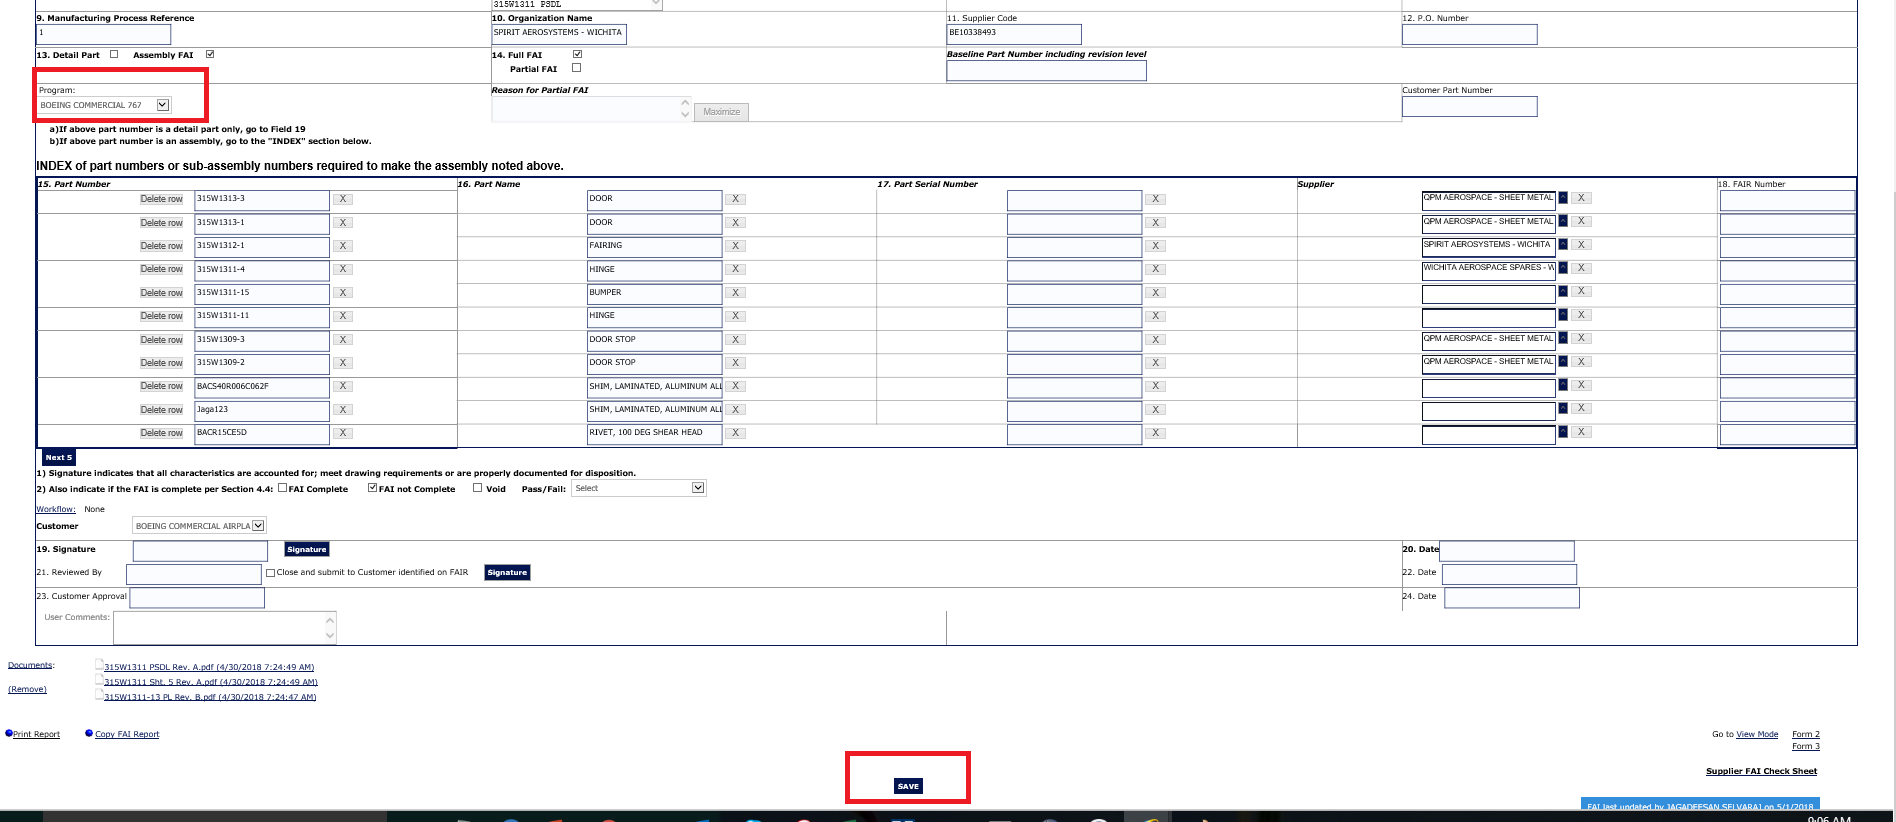The height and width of the screenshot is (822, 1896).
Task: Click the Next 5 button
Action: click(x=58, y=457)
